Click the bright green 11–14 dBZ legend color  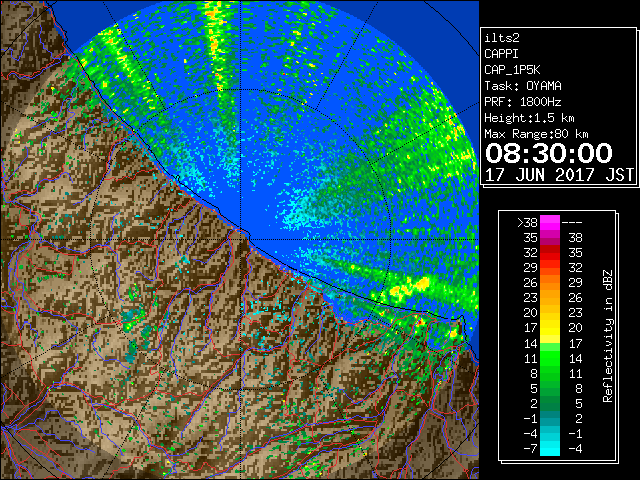550,358
